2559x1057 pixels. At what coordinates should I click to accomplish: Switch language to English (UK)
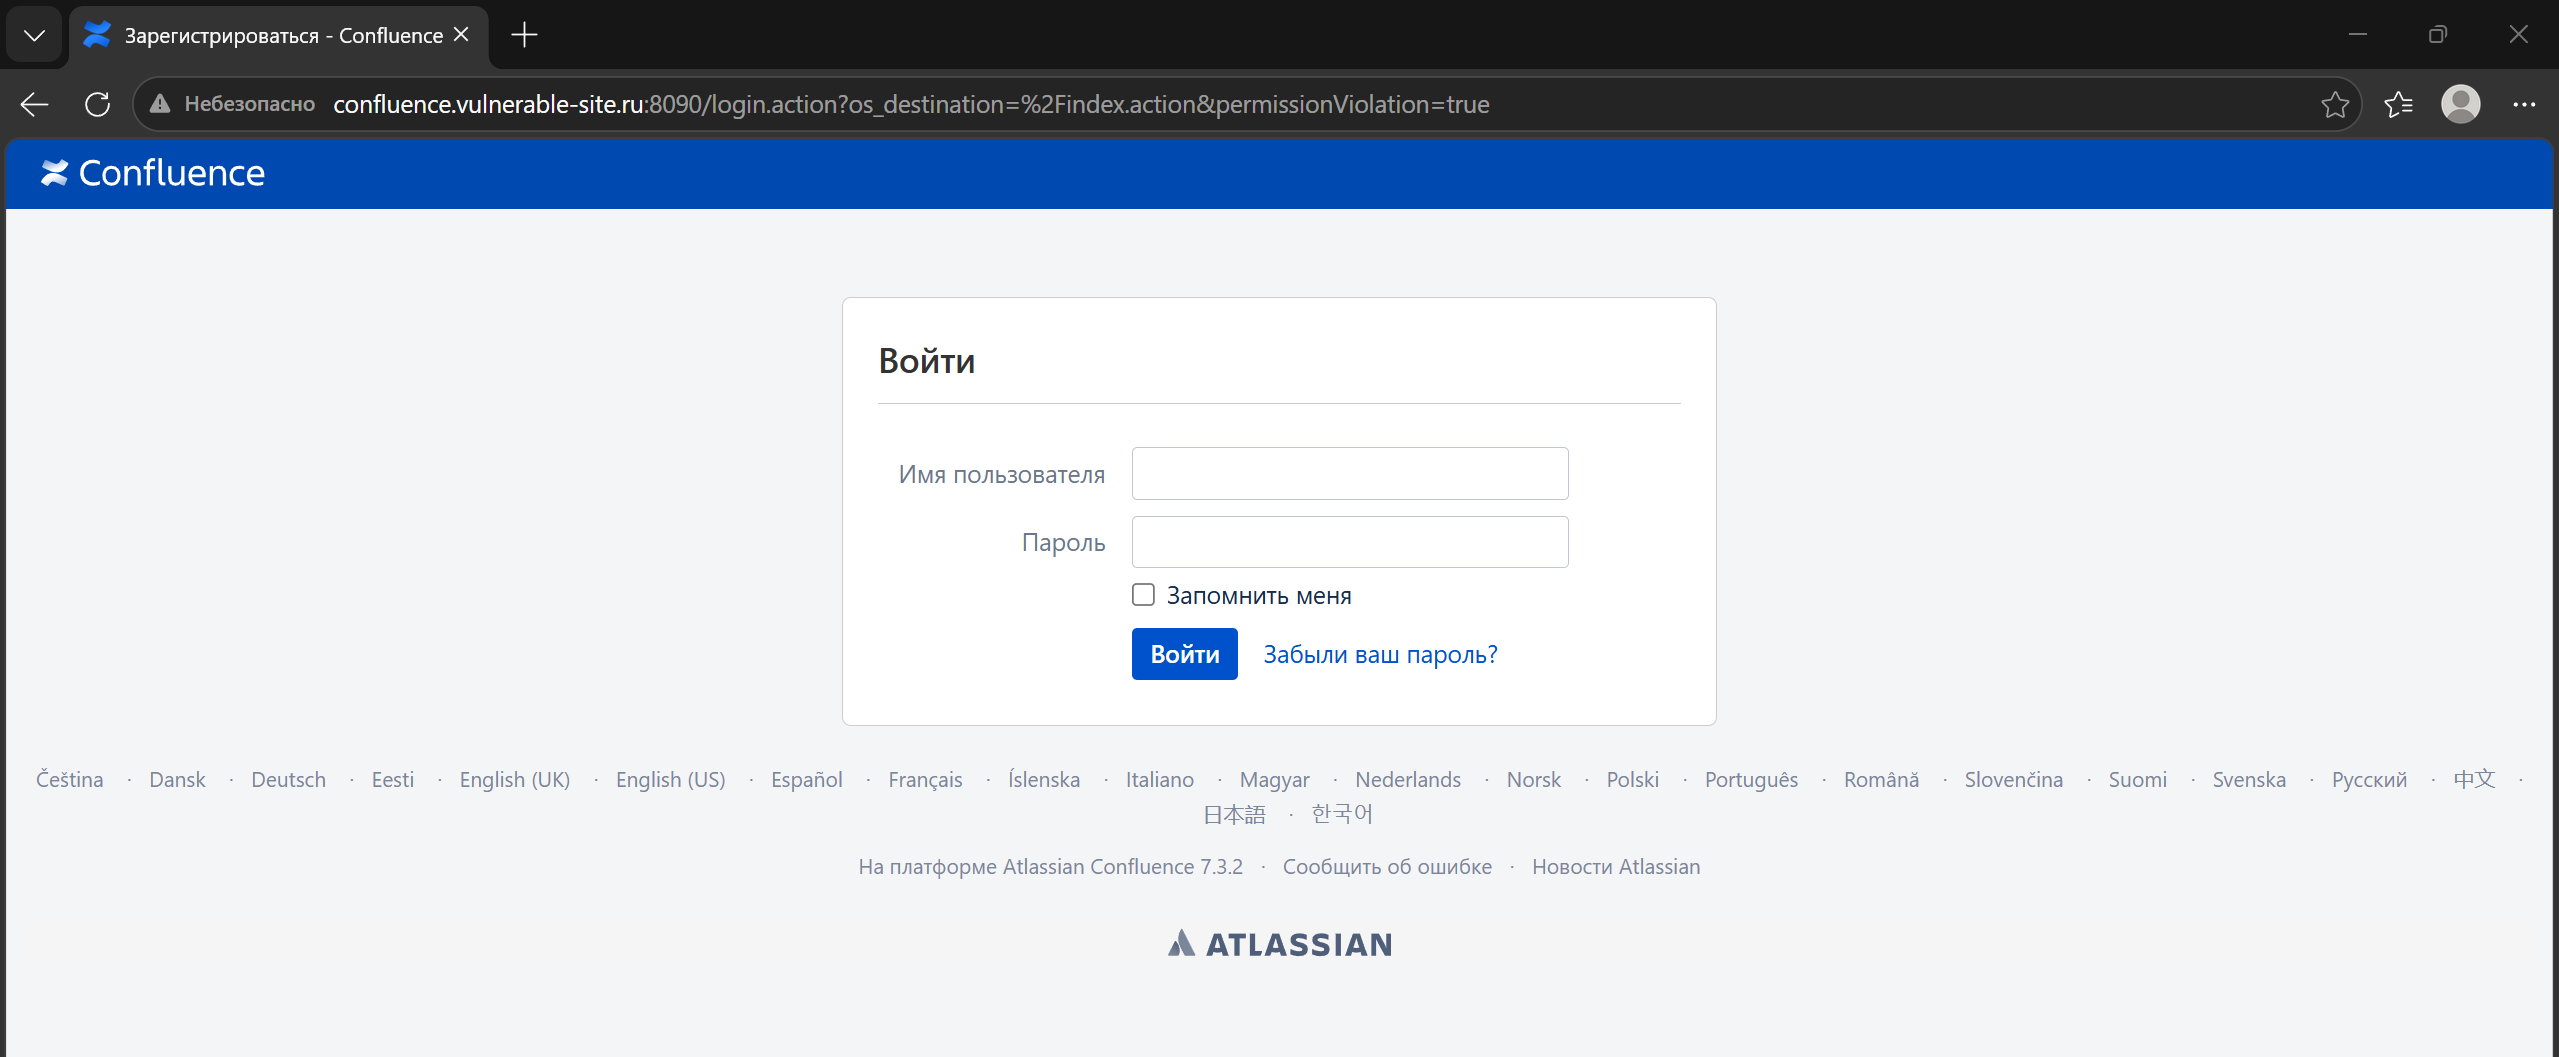click(x=515, y=780)
